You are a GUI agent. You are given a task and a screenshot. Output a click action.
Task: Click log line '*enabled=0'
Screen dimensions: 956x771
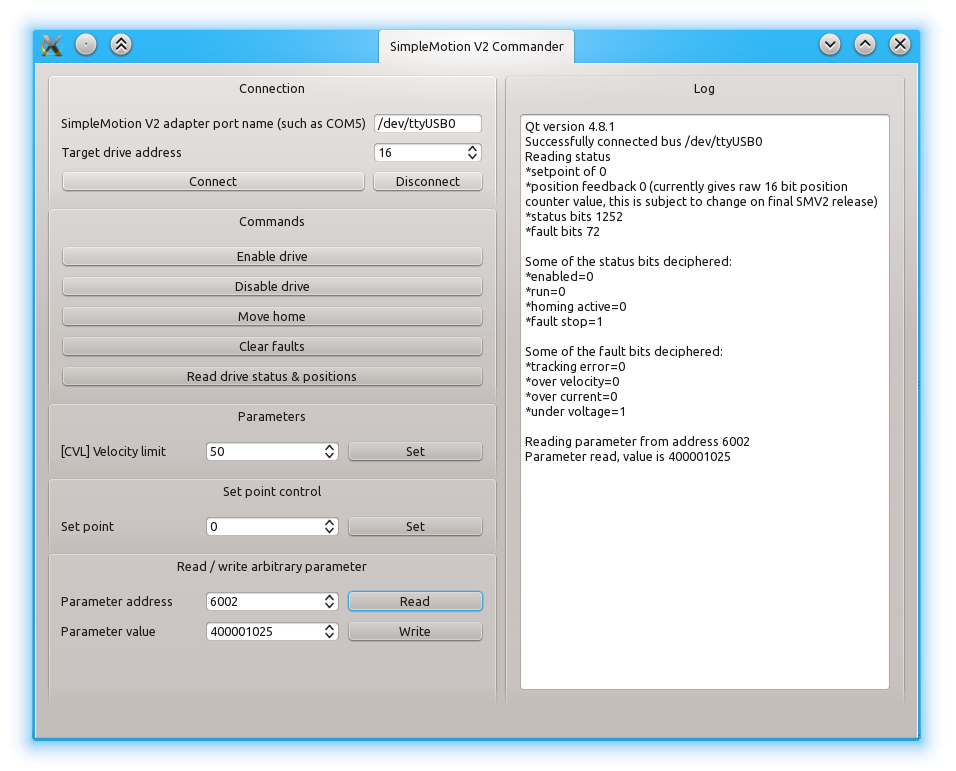559,277
